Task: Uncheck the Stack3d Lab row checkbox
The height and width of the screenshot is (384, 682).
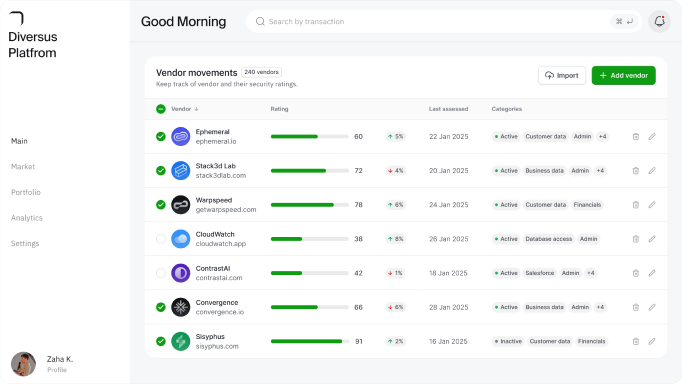Action: pos(160,170)
